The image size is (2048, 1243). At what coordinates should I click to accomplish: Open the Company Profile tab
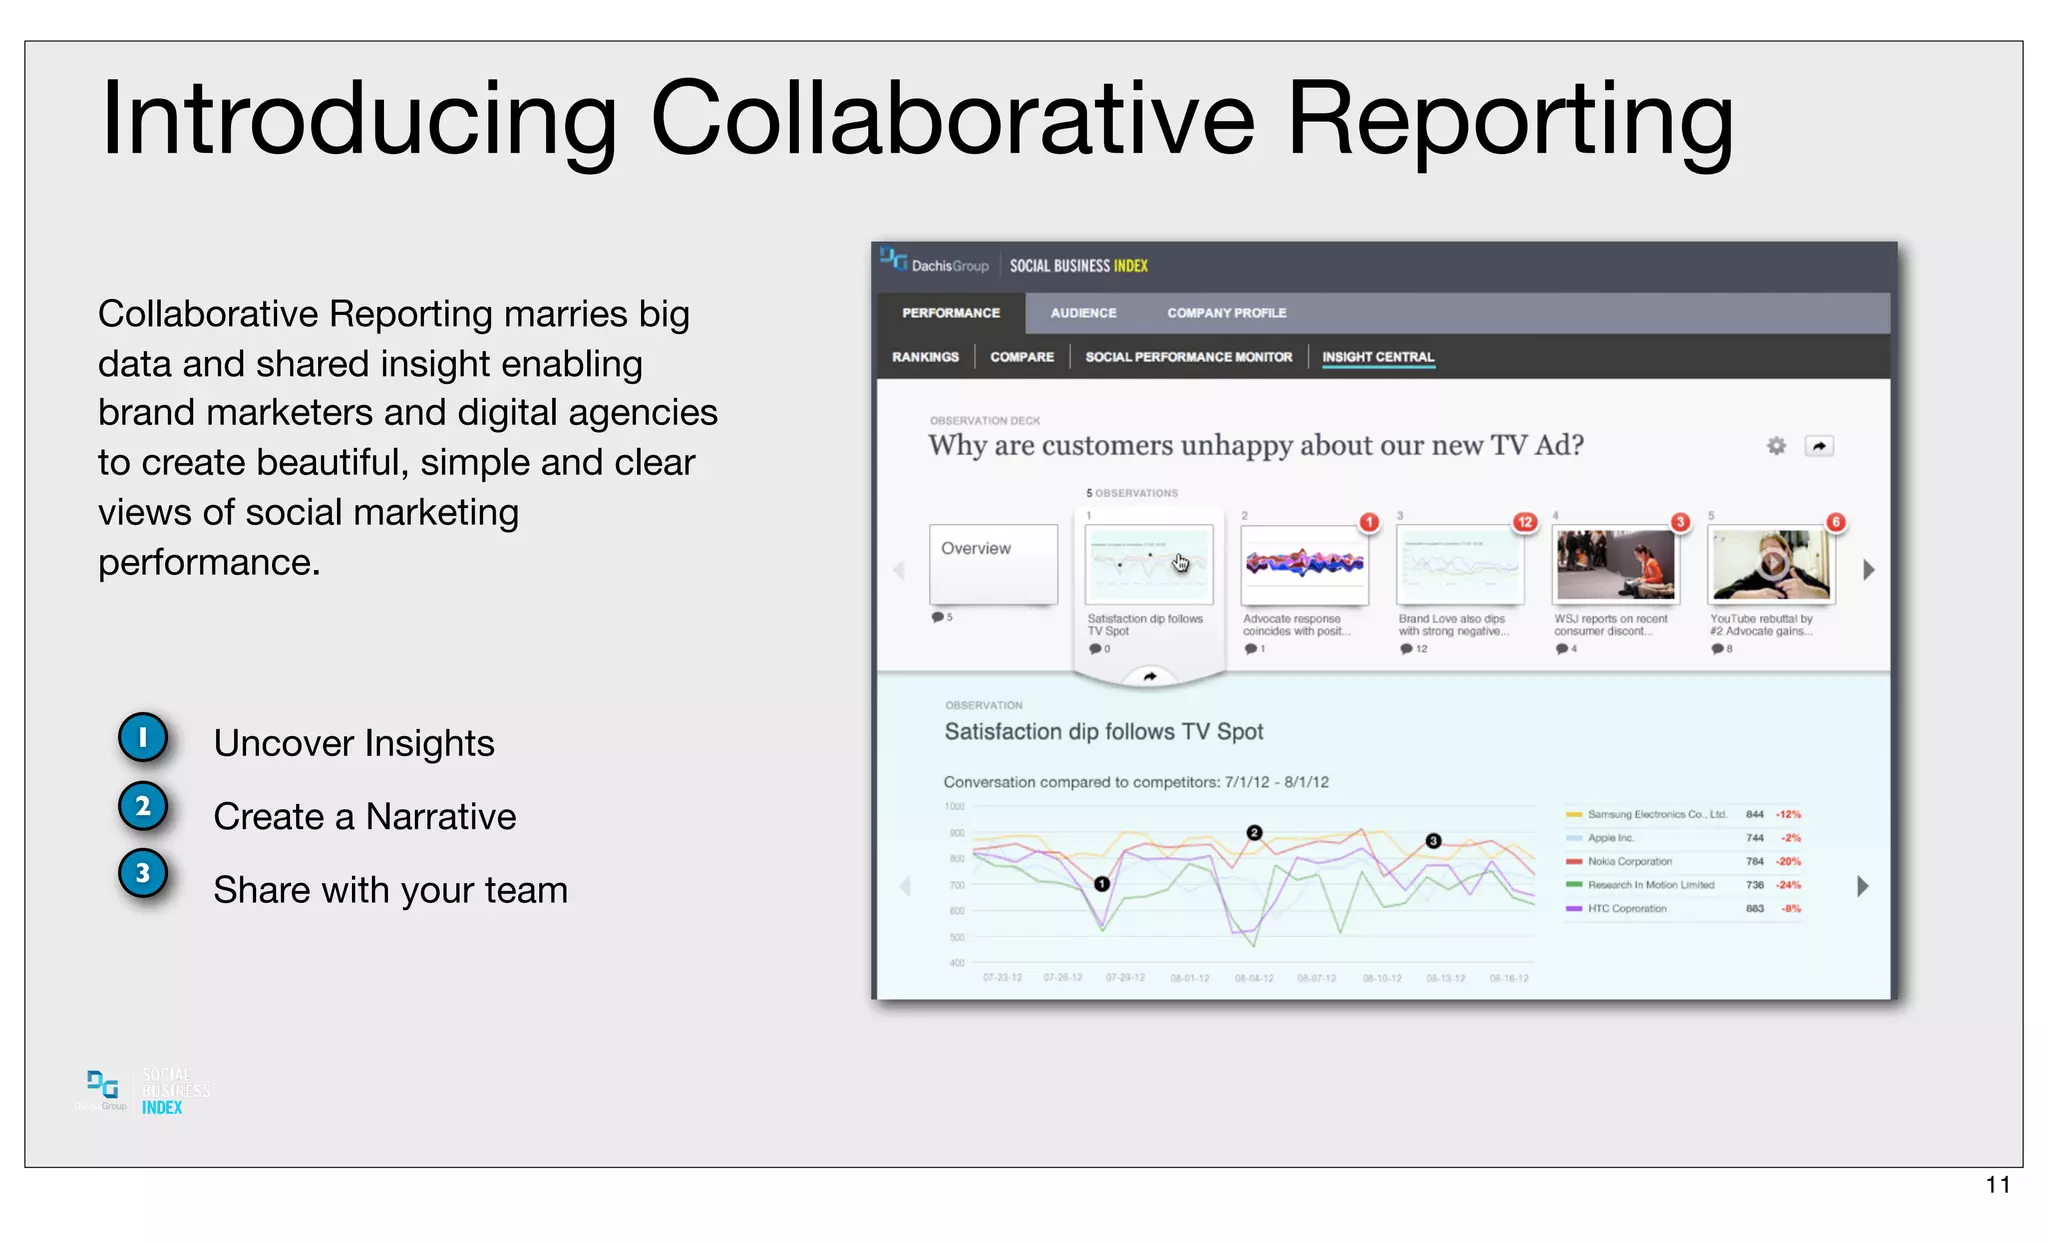(x=1227, y=313)
